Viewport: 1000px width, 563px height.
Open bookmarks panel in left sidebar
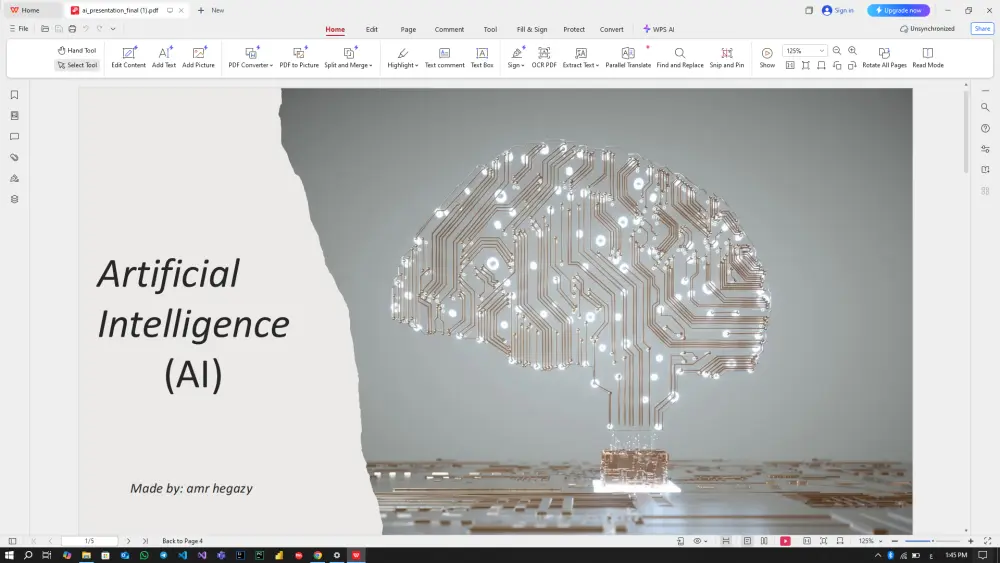click(x=14, y=95)
